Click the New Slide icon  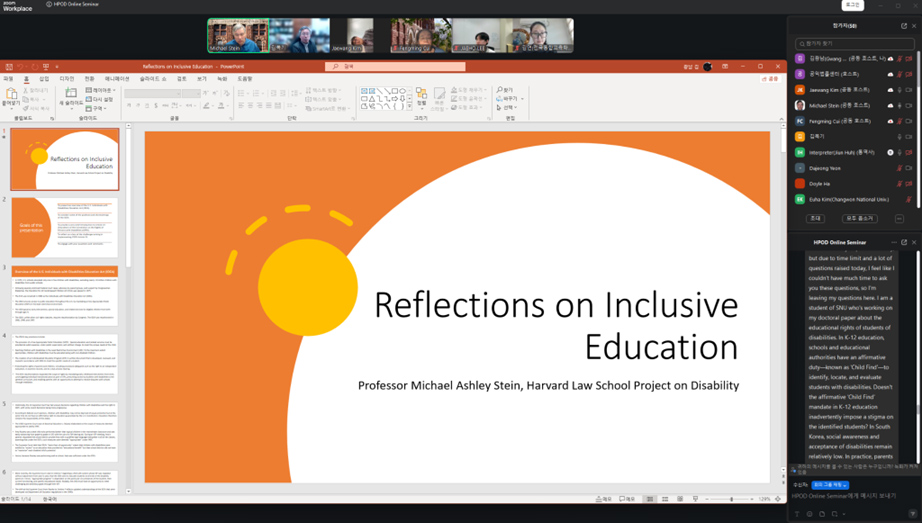pos(71,93)
